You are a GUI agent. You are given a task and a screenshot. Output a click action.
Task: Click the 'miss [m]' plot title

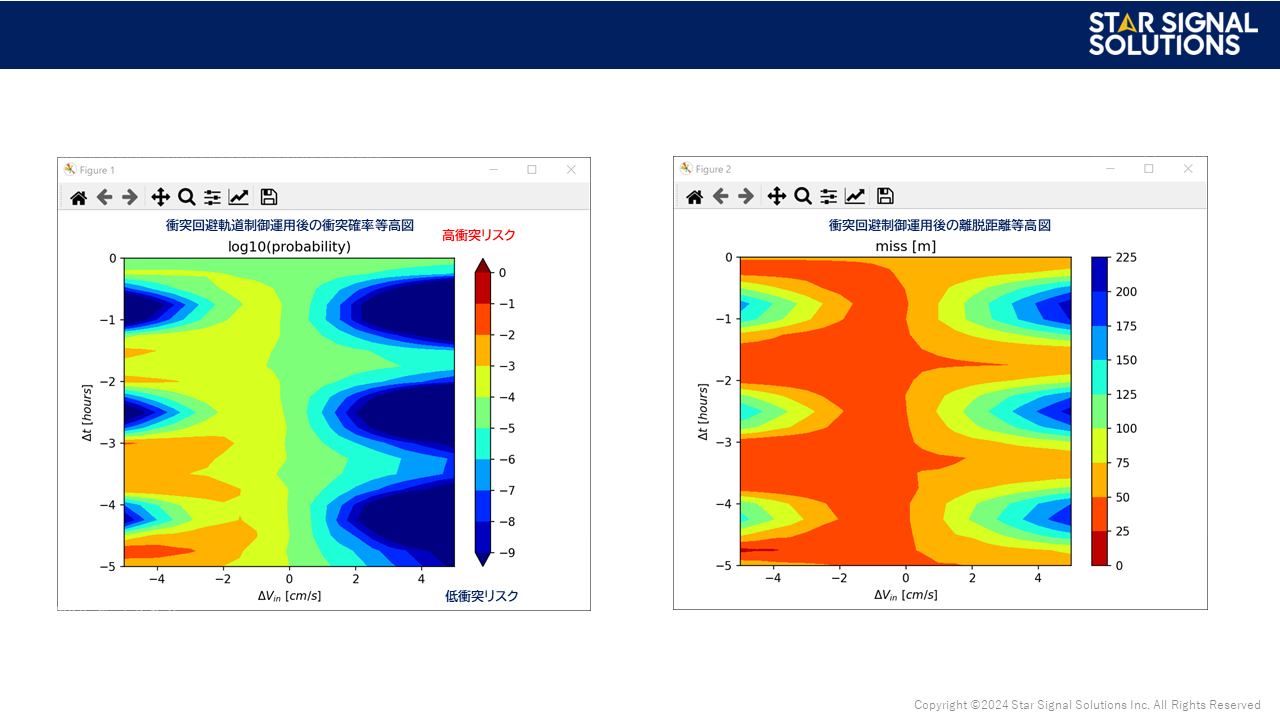pos(905,246)
